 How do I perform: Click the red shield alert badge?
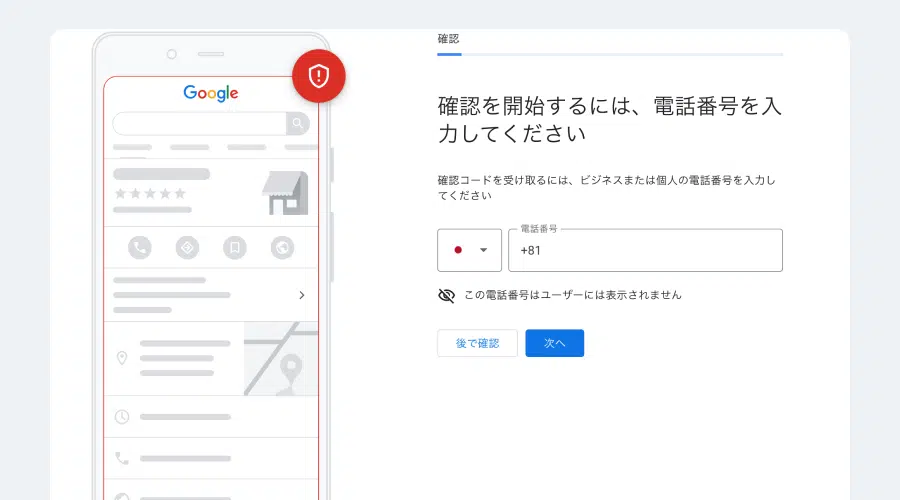click(319, 76)
